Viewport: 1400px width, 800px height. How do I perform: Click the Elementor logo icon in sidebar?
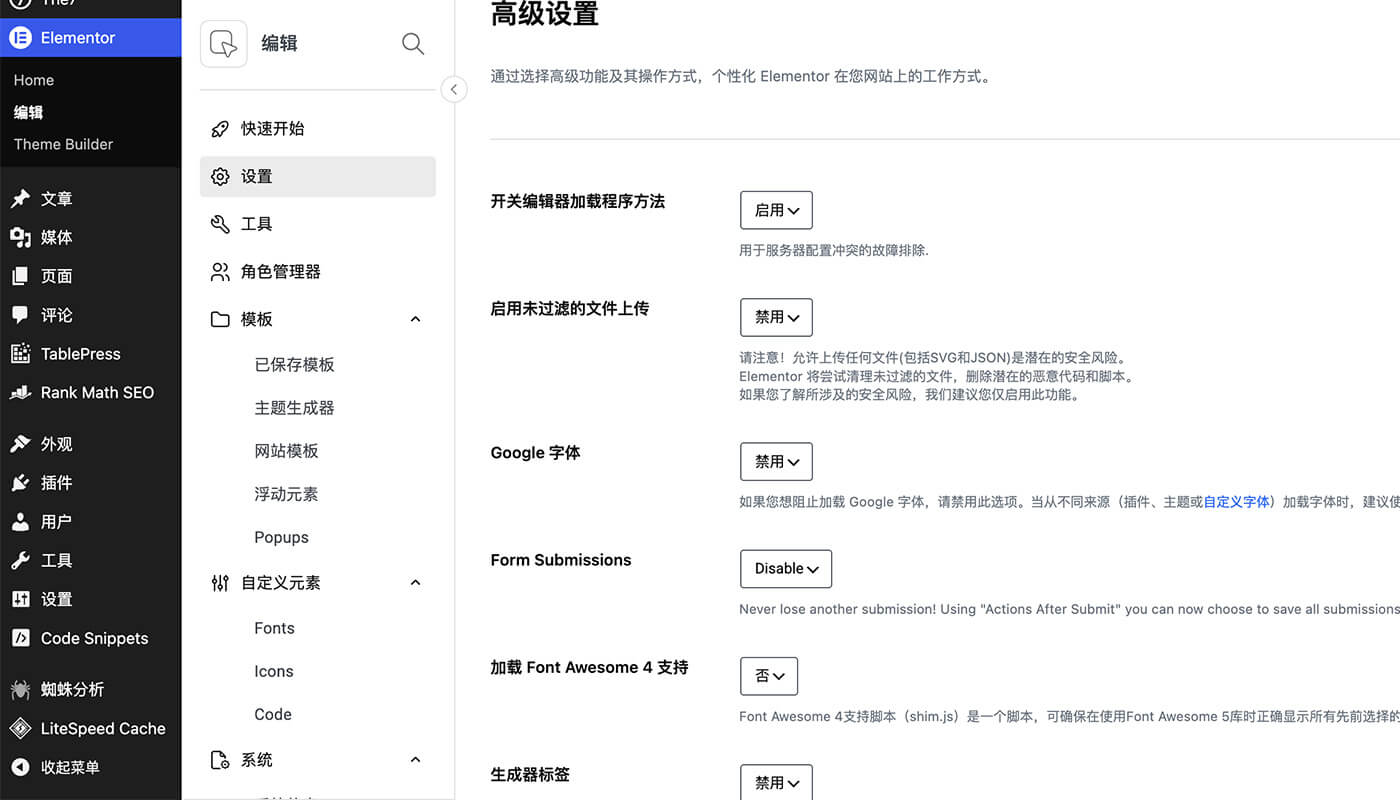click(x=20, y=38)
